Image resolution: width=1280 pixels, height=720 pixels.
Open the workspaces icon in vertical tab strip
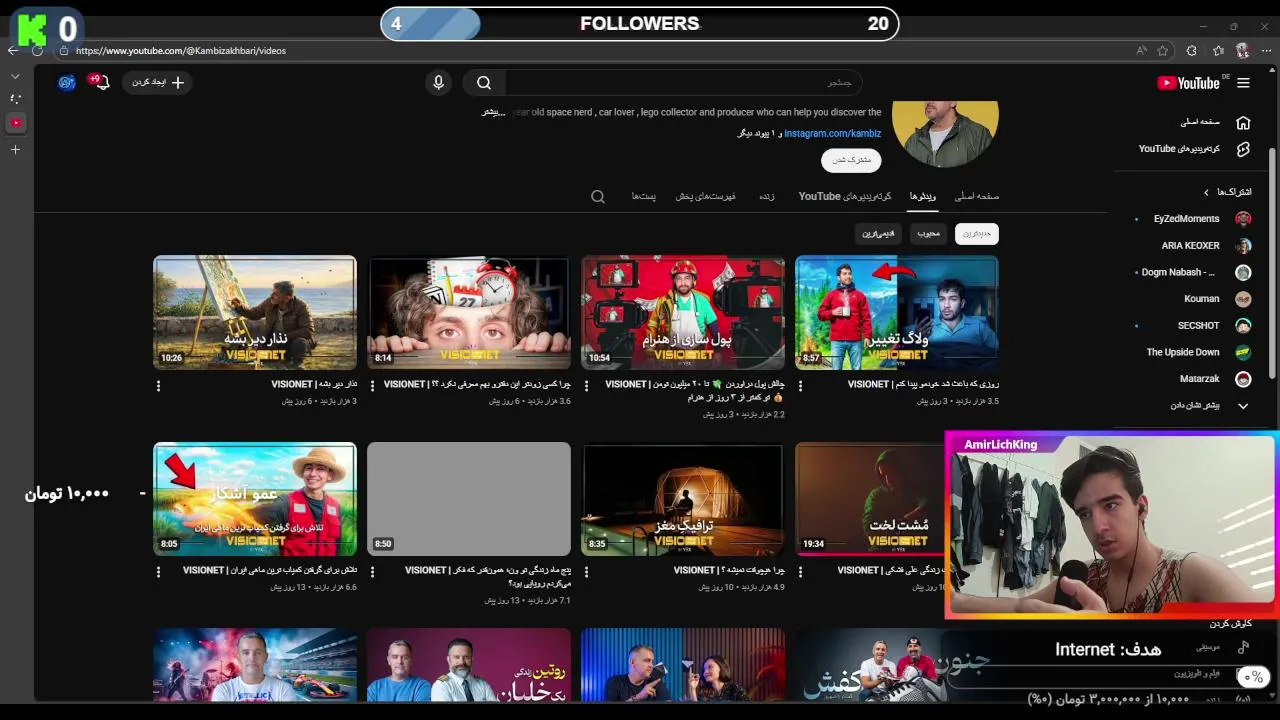[15, 99]
